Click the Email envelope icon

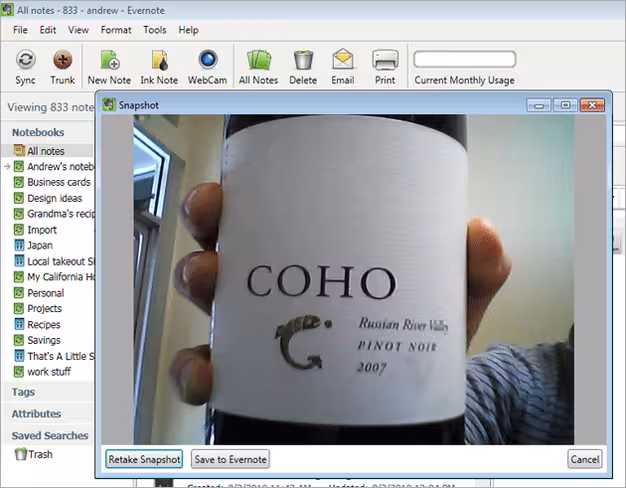coord(343,60)
